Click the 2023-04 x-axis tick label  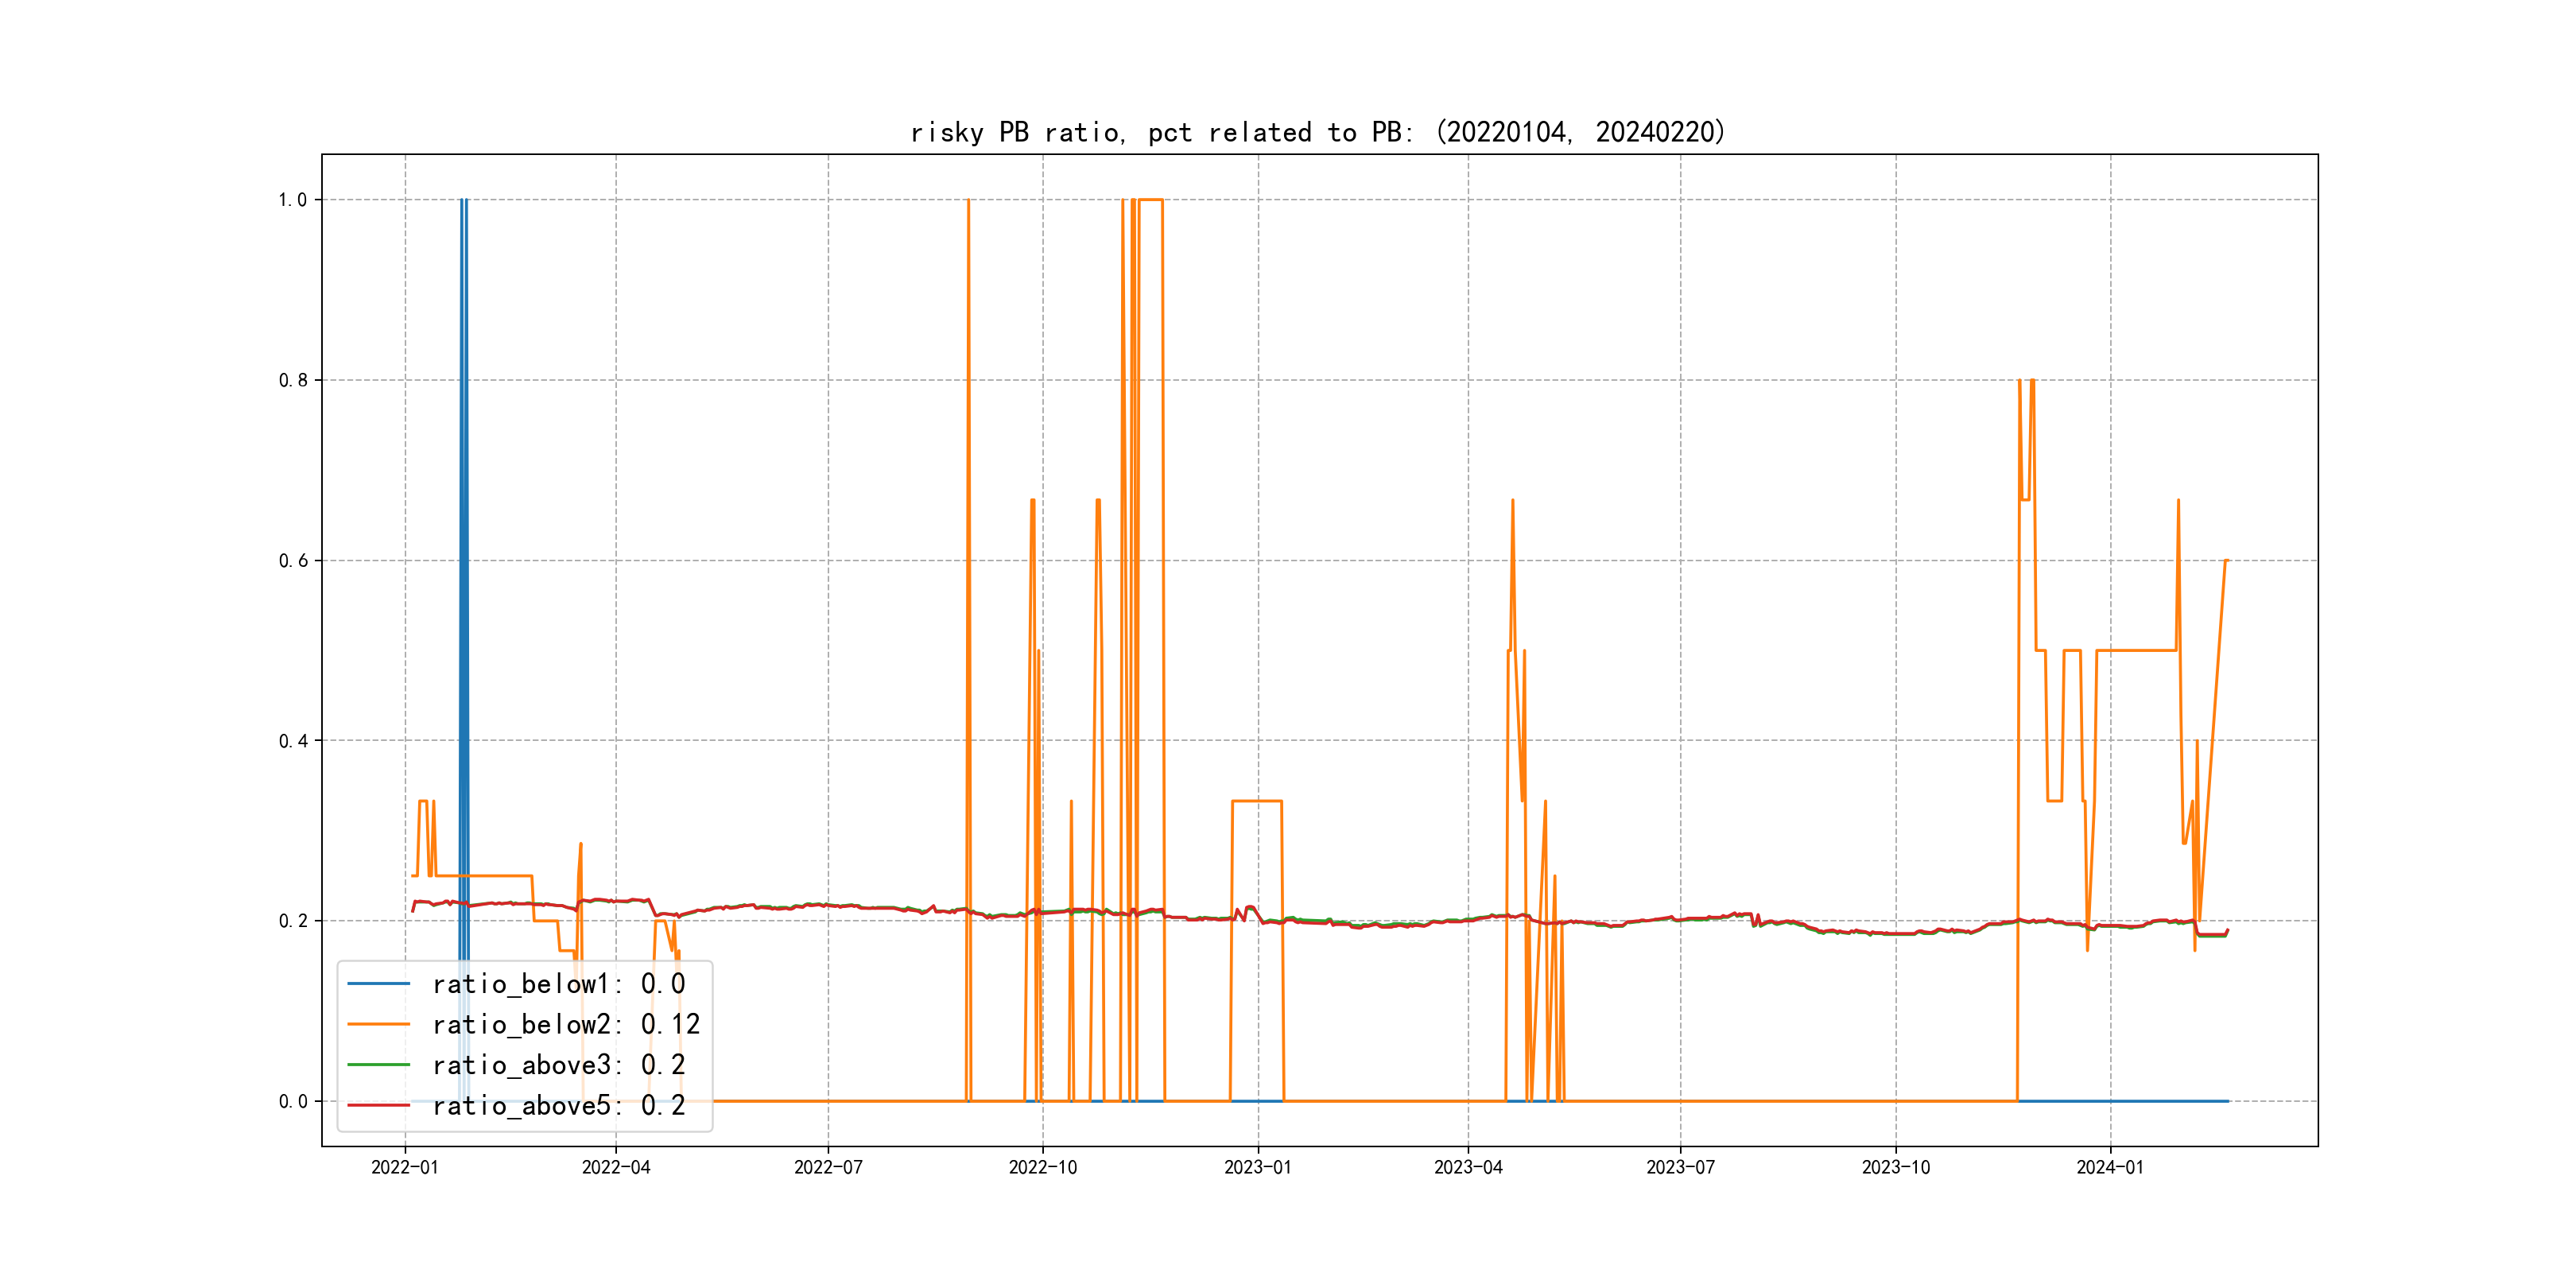coord(1468,1167)
